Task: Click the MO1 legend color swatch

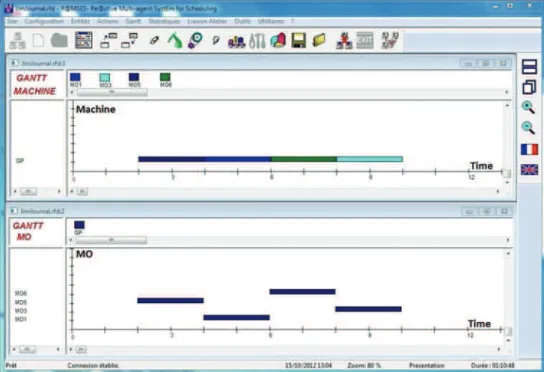Action: pos(75,77)
